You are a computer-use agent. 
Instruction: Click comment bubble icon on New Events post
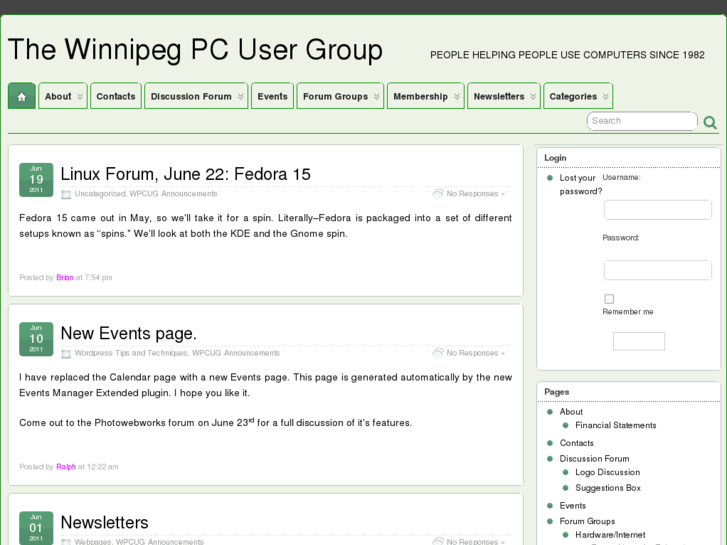pyautogui.click(x=438, y=353)
